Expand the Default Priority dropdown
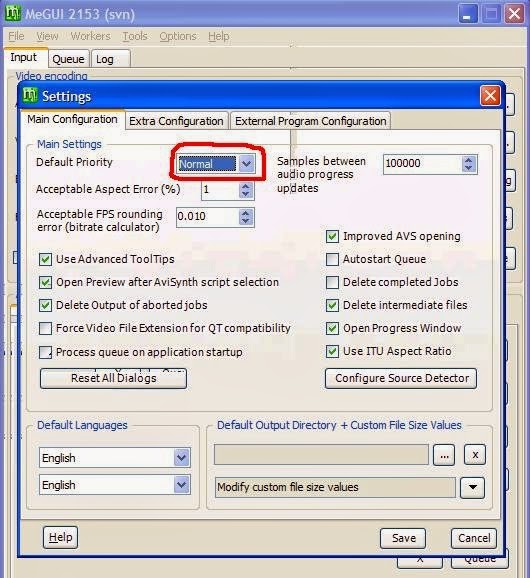The height and width of the screenshot is (578, 530). pos(247,164)
